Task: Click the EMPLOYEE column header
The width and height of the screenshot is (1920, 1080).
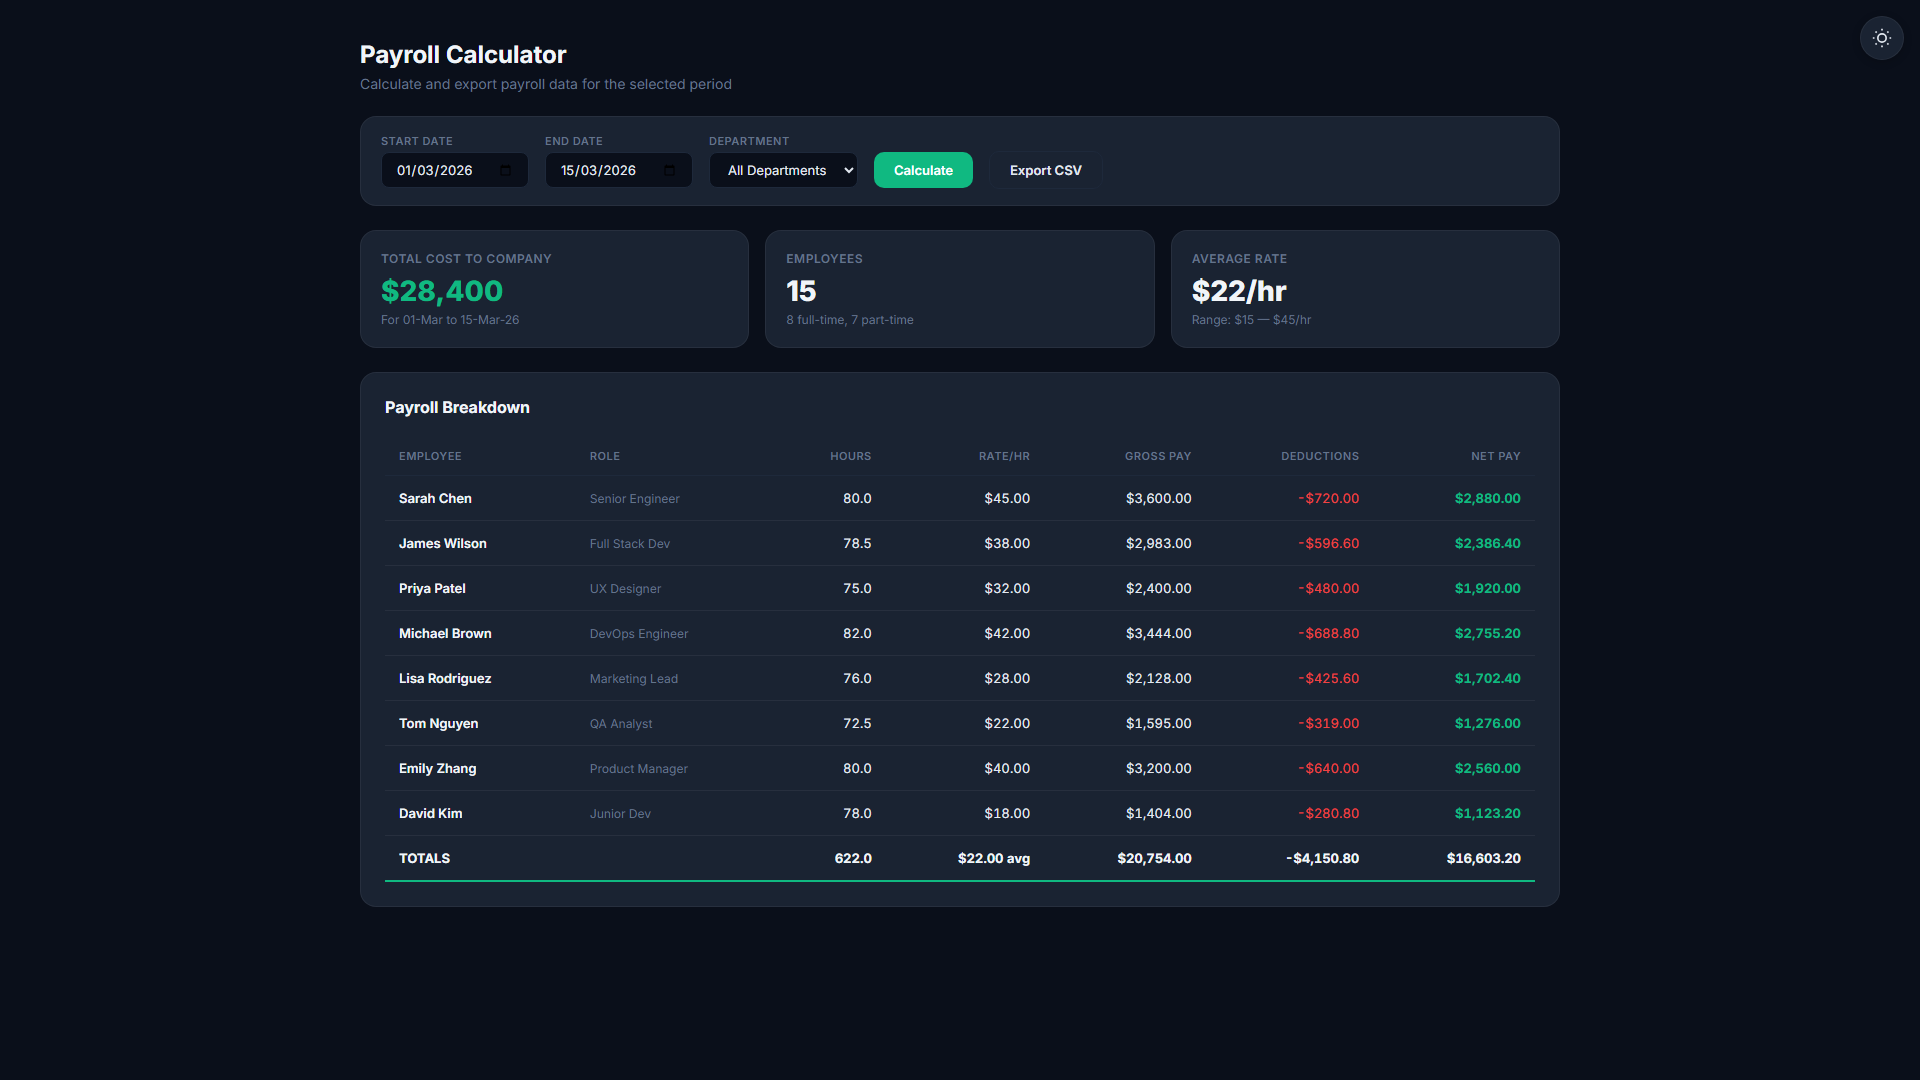Action: (x=430, y=456)
